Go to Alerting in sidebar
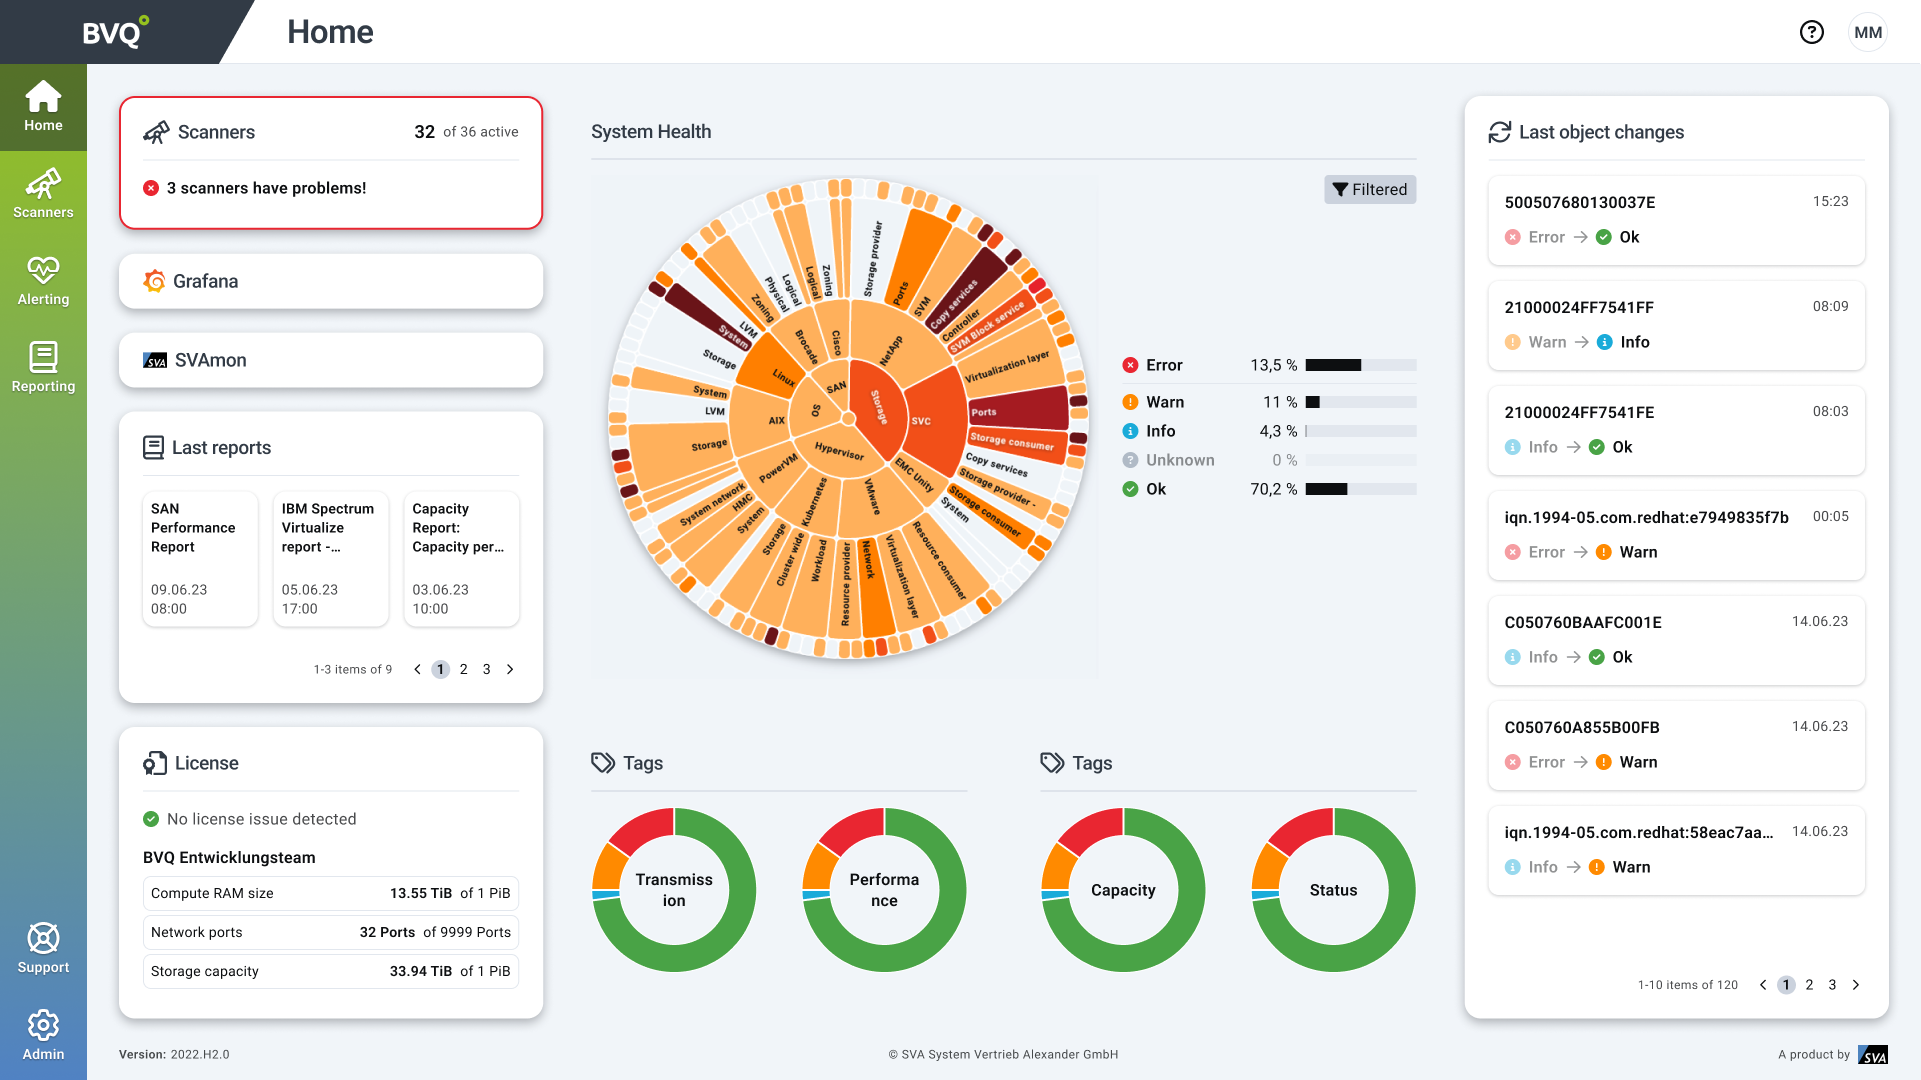The width and height of the screenshot is (1921, 1080). pyautogui.click(x=43, y=281)
